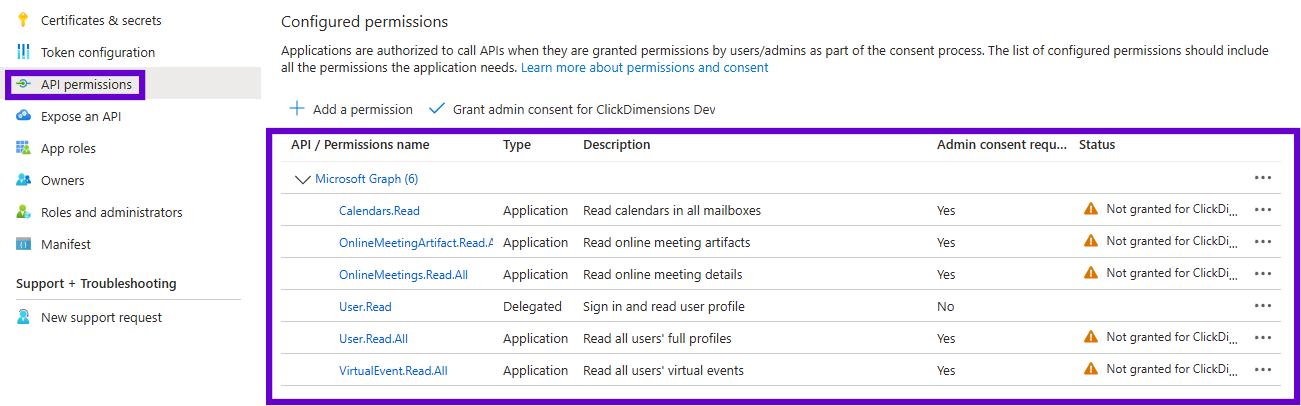
Task: Collapse the Microsoft Graph group chevron
Action: pos(302,179)
